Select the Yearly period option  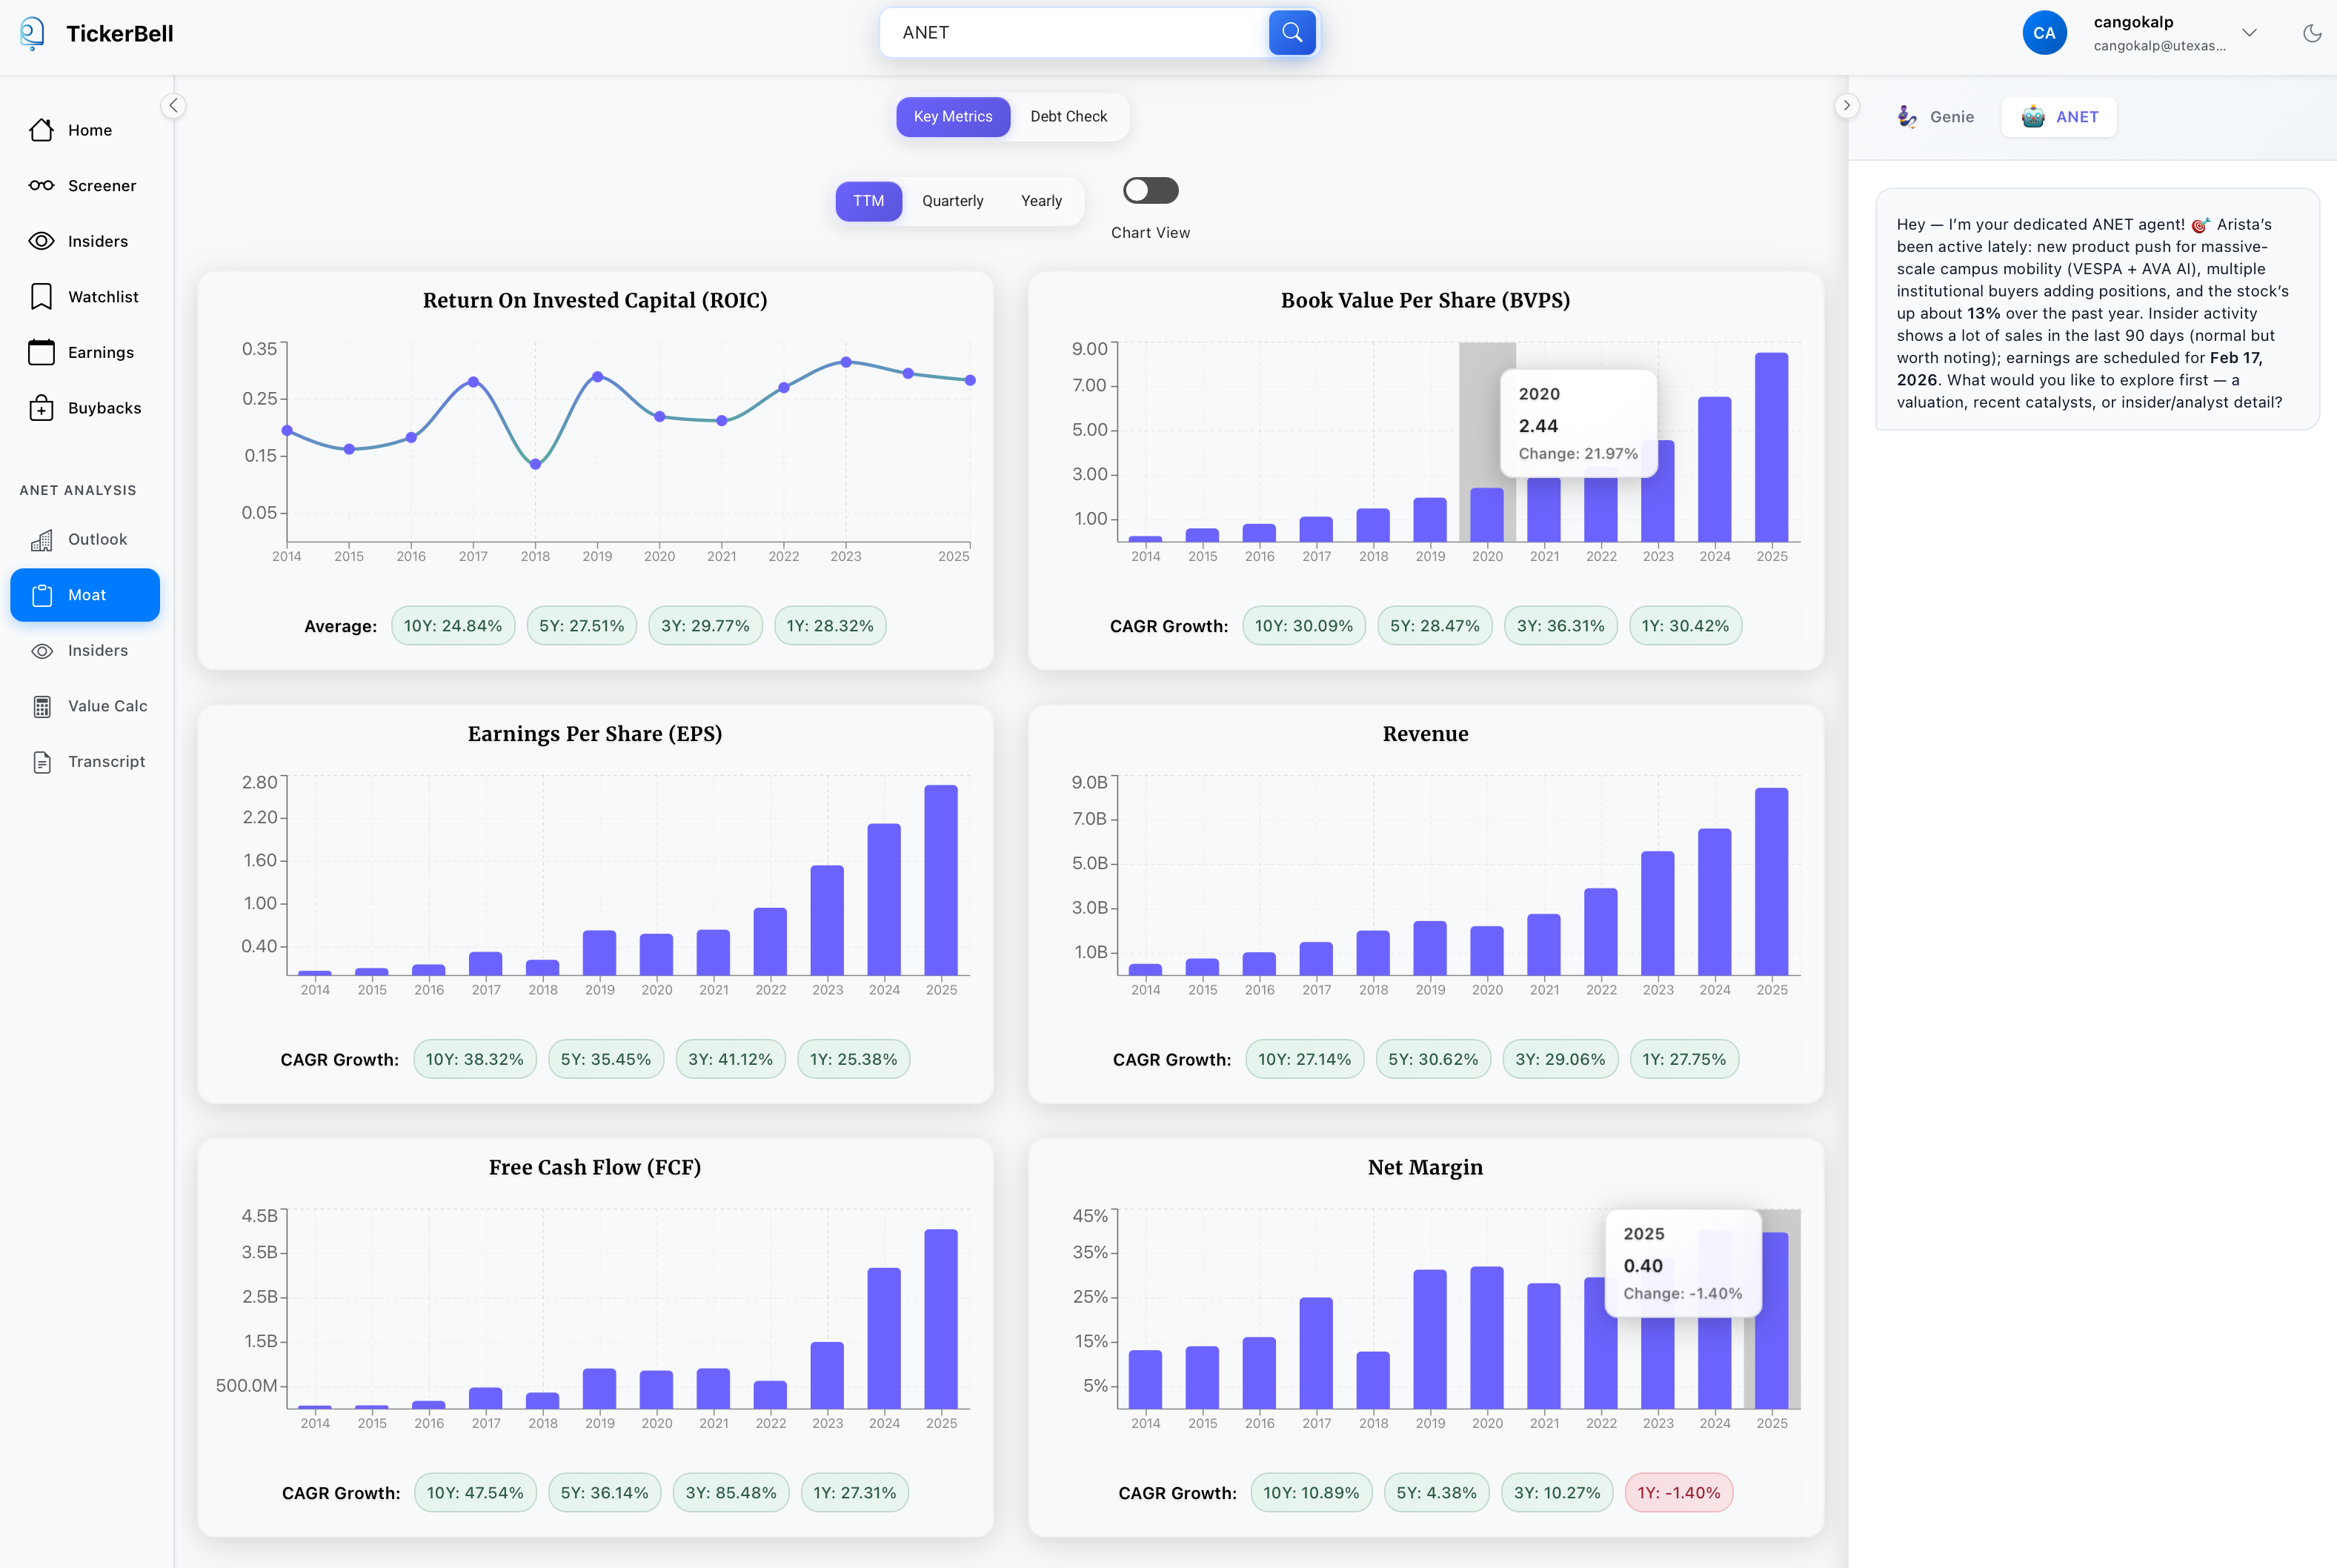(1041, 201)
